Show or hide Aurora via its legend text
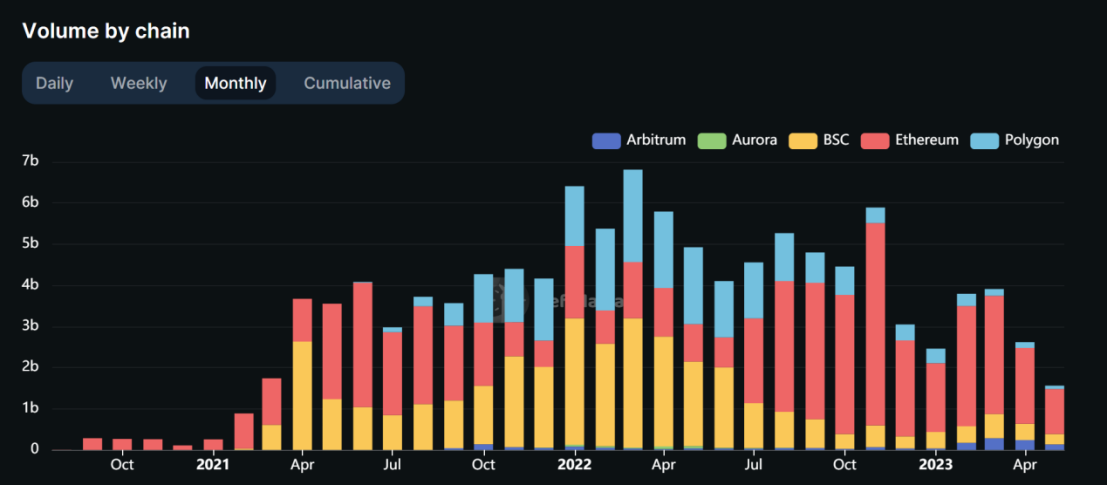Screen dimensions: 1108x485 pyautogui.click(x=754, y=140)
